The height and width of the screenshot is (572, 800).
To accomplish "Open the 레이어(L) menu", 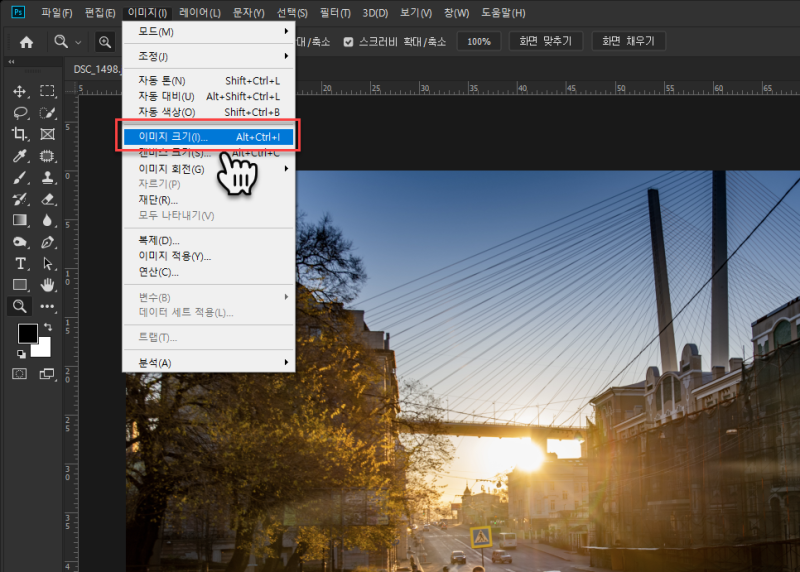I will [x=200, y=13].
